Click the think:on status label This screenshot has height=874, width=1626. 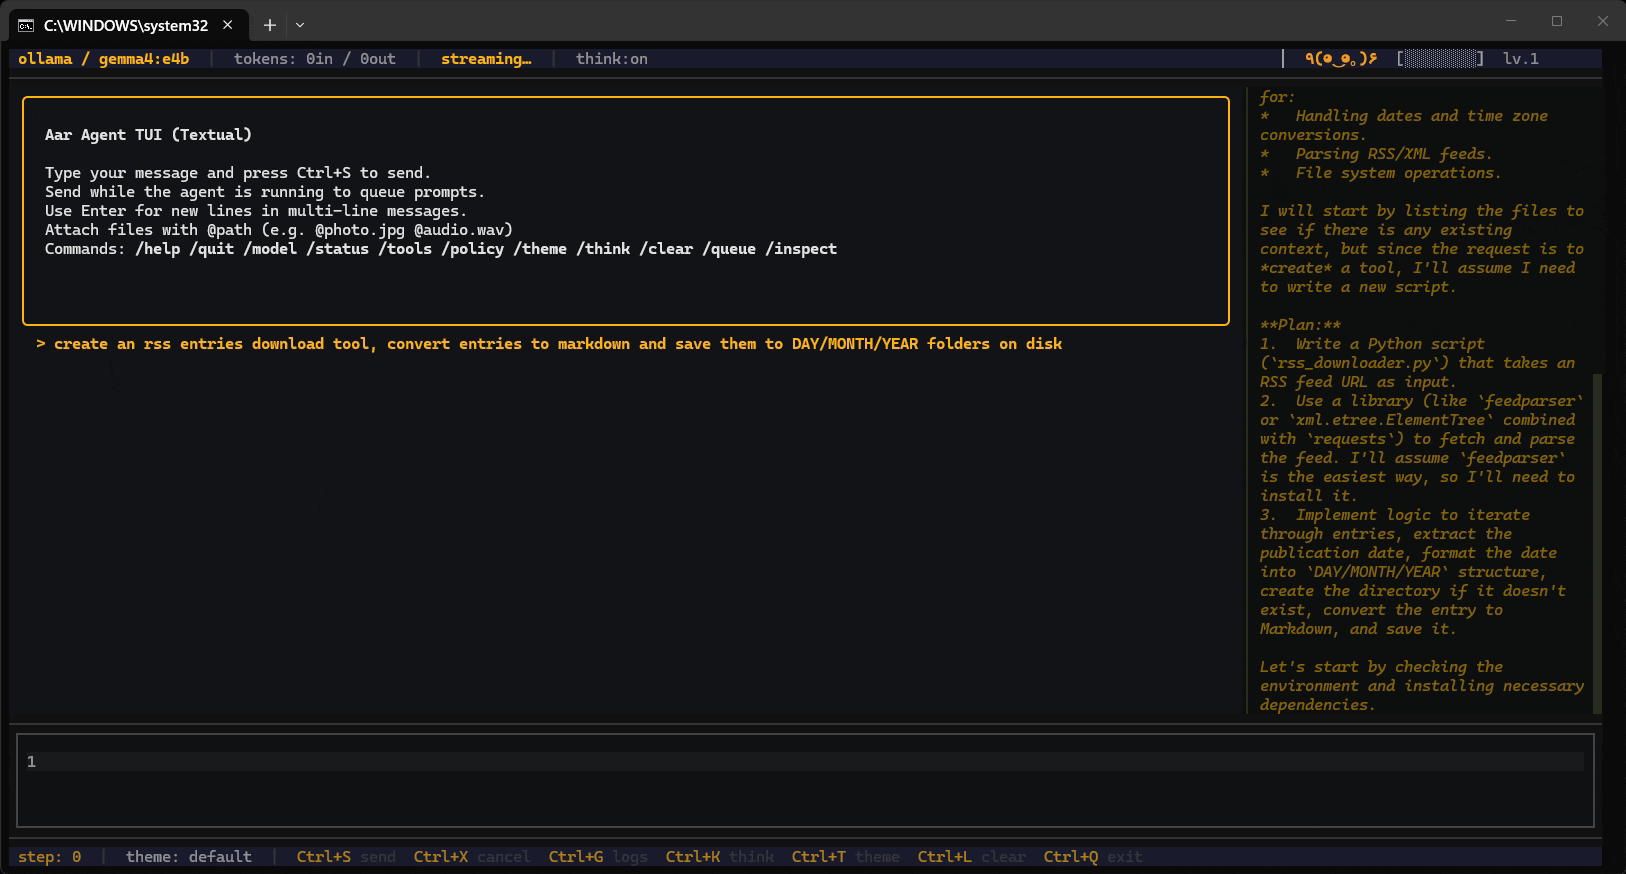pos(612,59)
